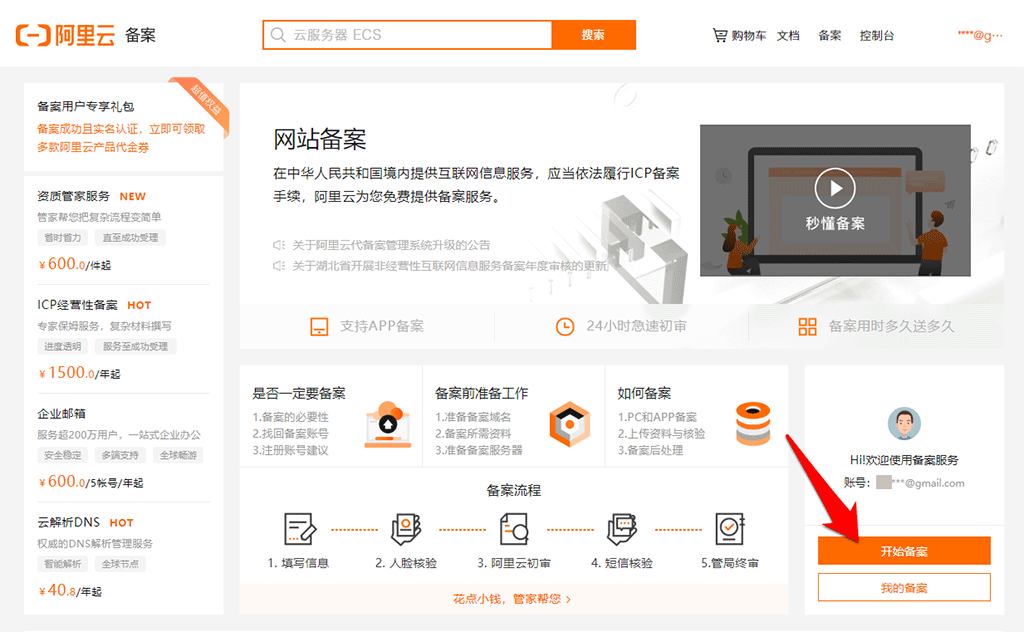The height and width of the screenshot is (632, 1024).
Task: Open the shopping cart icon
Action: (720, 35)
